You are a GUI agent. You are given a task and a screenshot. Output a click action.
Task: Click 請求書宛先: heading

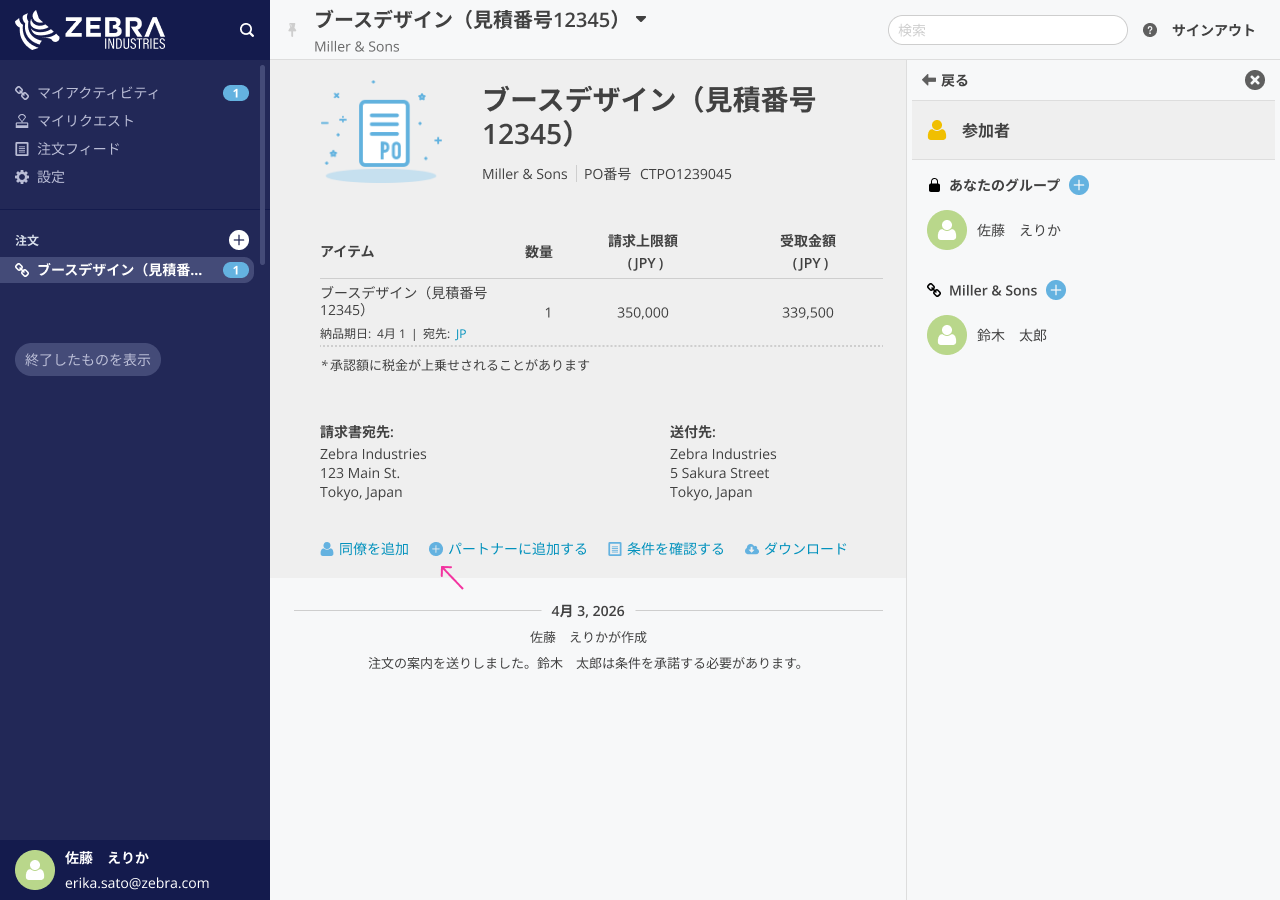(357, 432)
